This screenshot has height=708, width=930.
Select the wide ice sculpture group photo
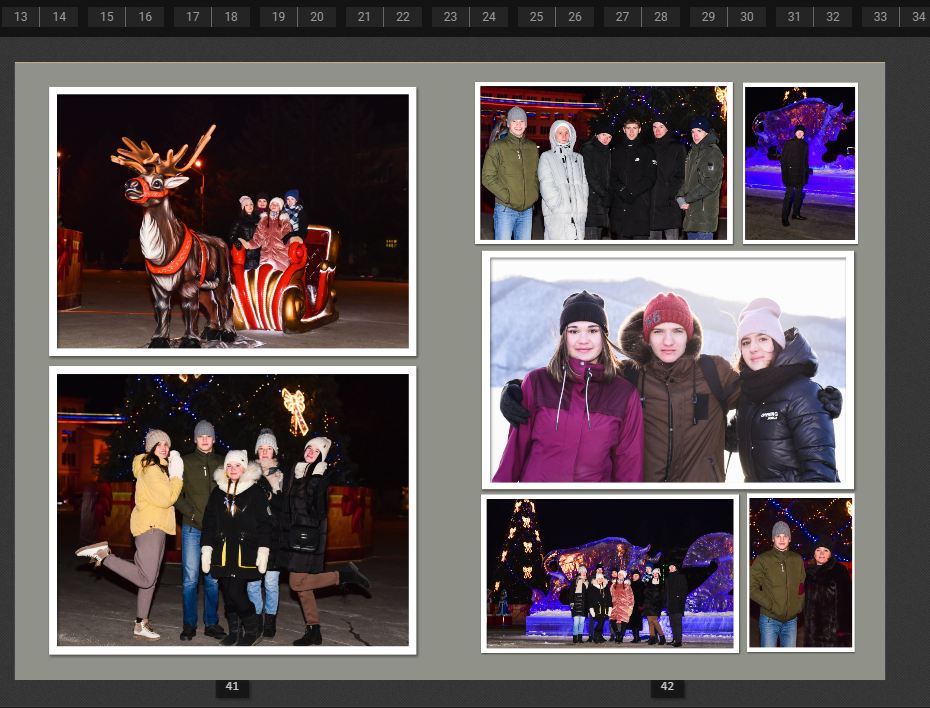[610, 573]
